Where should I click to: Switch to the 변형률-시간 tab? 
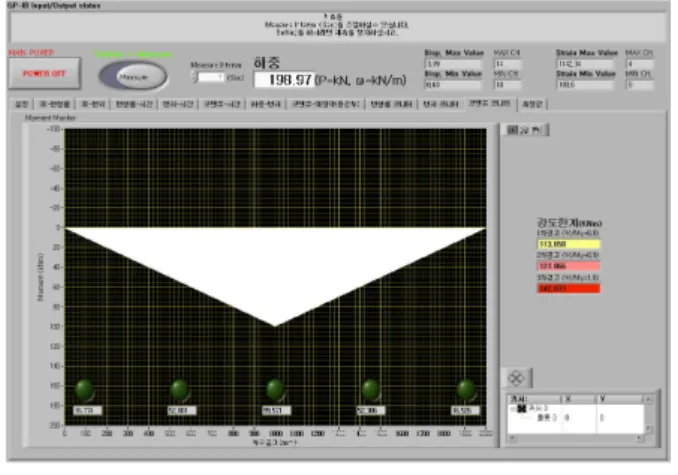click(134, 104)
